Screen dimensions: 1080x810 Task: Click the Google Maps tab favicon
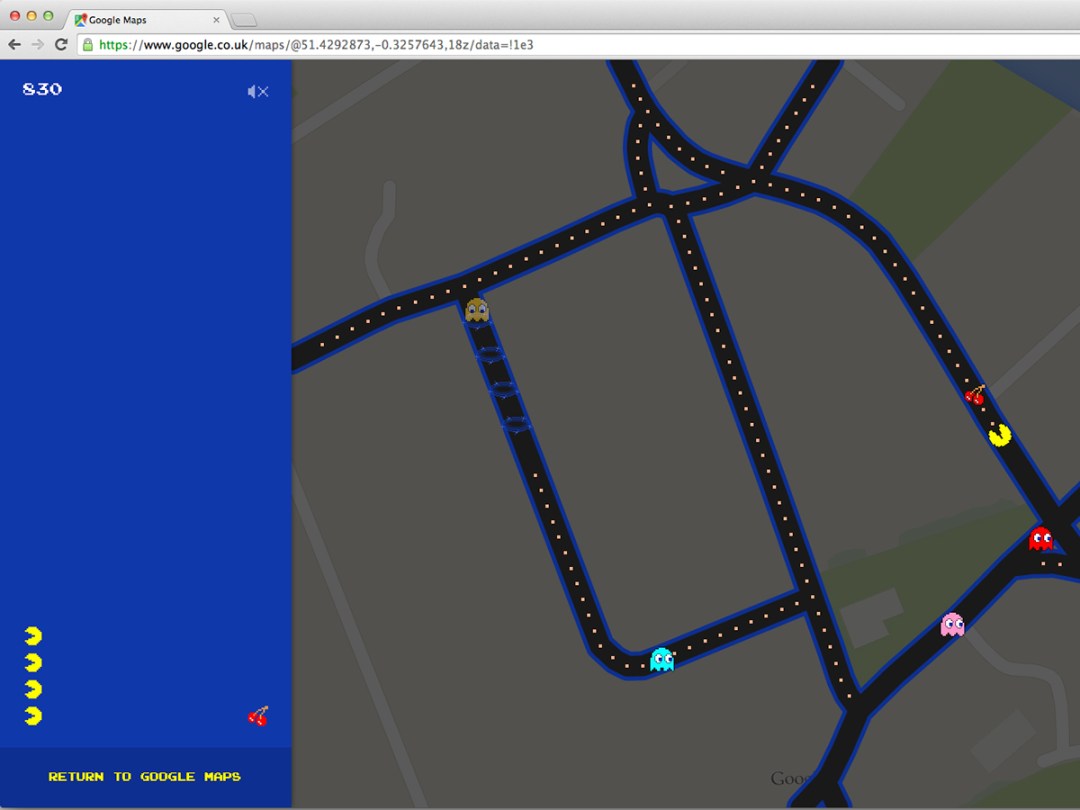point(81,20)
